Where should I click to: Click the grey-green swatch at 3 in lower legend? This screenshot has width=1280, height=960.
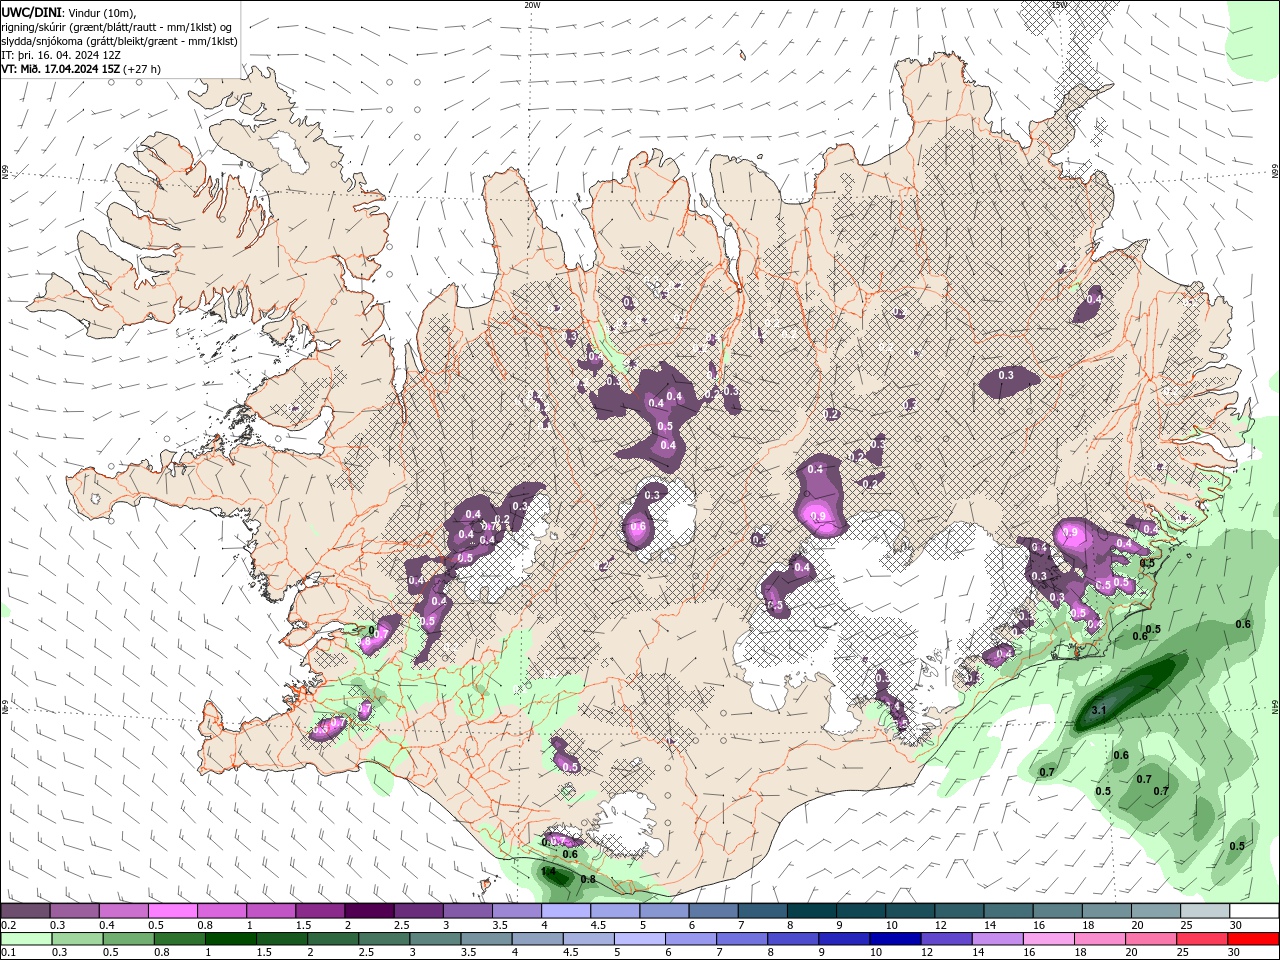pyautogui.click(x=434, y=939)
